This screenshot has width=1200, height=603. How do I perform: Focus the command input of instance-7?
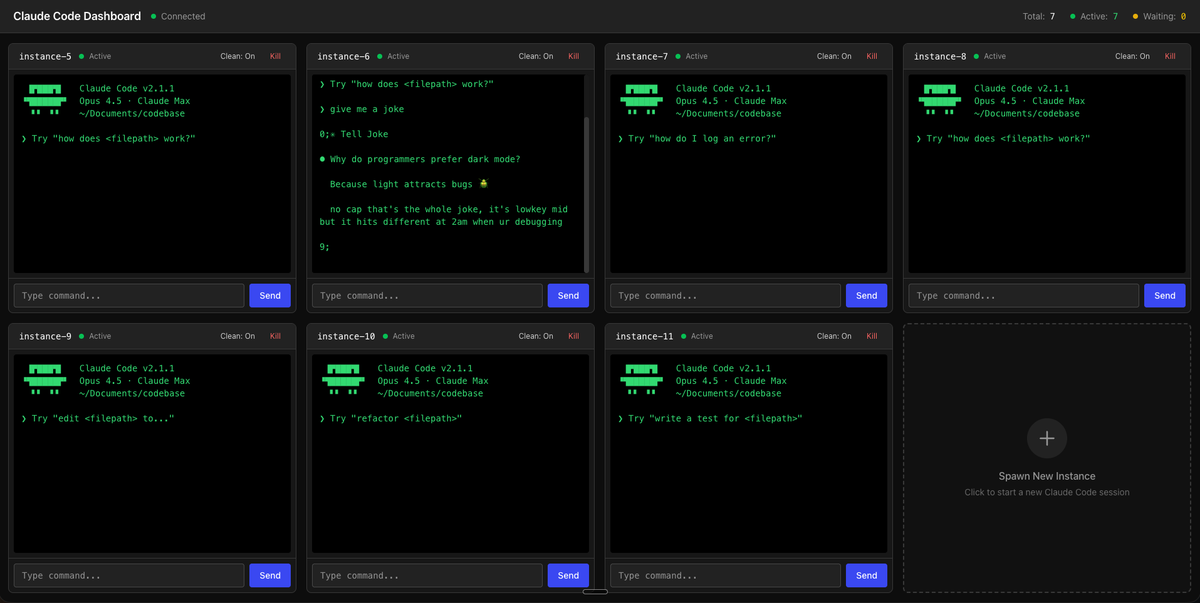[x=726, y=295]
